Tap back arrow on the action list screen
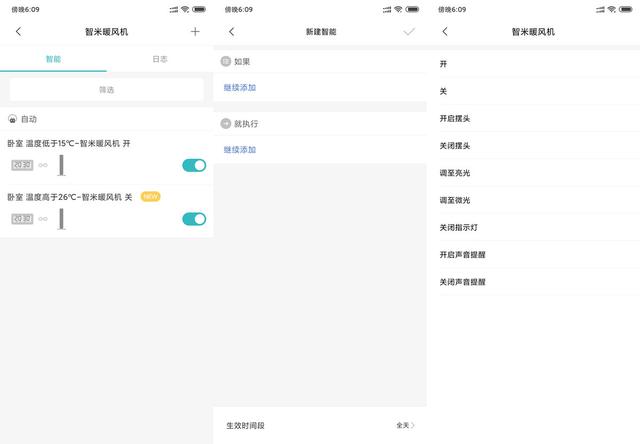This screenshot has height=444, width=640. click(445, 31)
